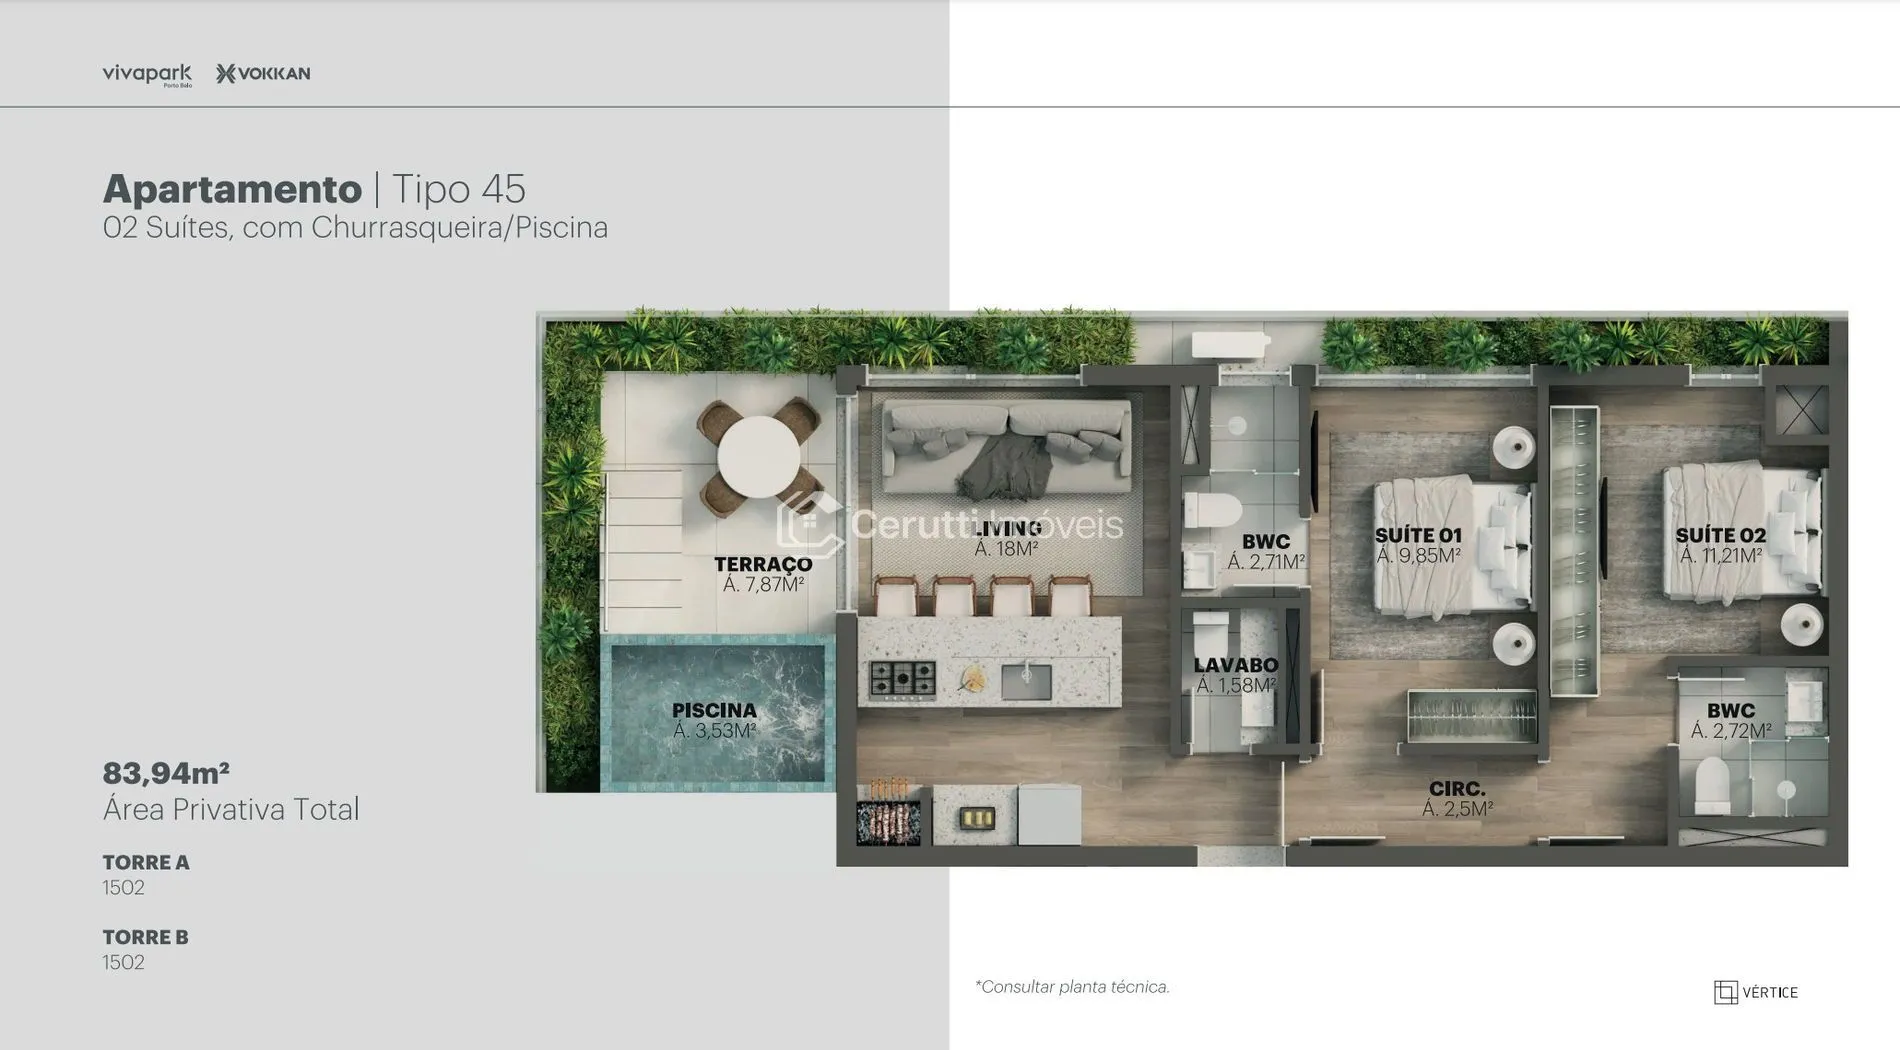Select the LIVING room label
The height and width of the screenshot is (1050, 1900).
[x=1008, y=529]
